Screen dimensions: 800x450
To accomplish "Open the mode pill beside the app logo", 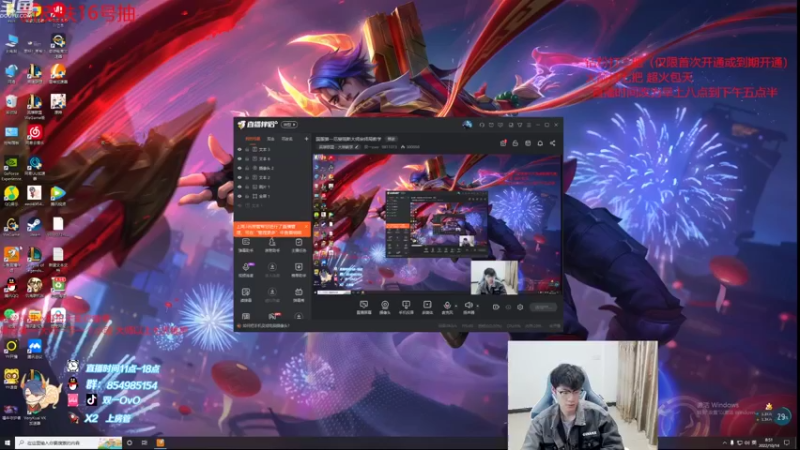I will click(289, 124).
